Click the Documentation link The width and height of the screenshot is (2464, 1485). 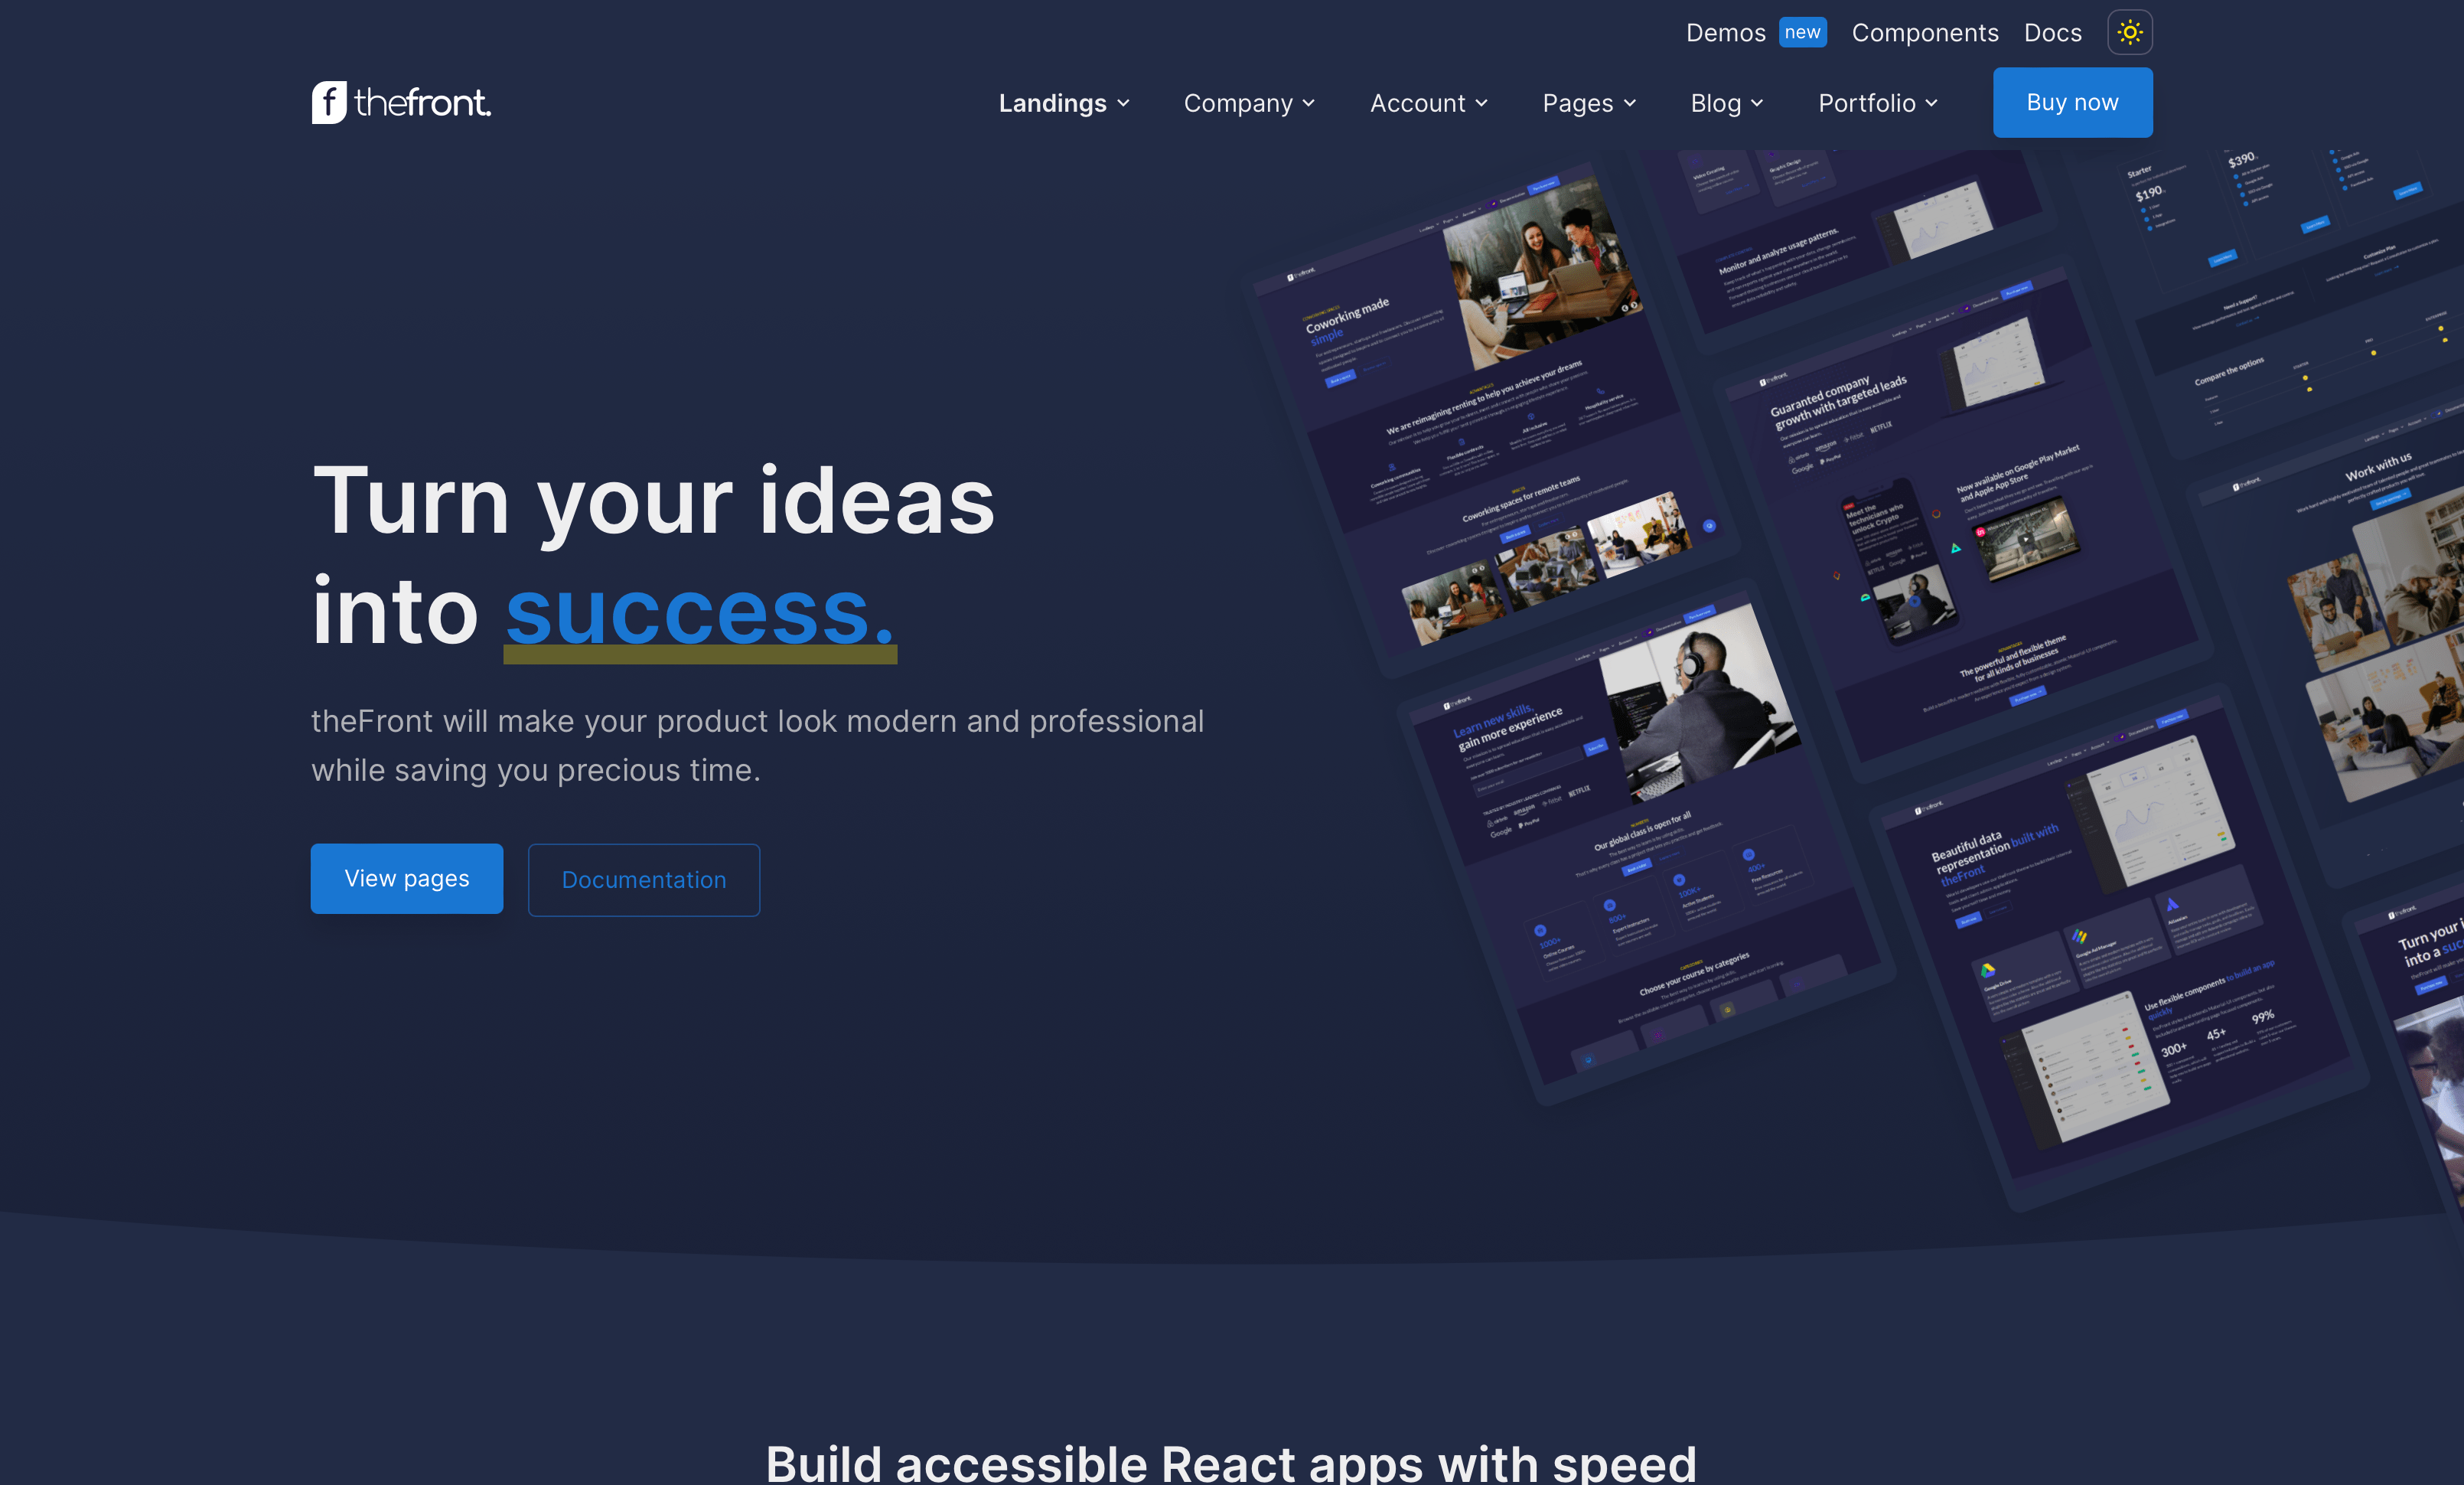pyautogui.click(x=643, y=877)
